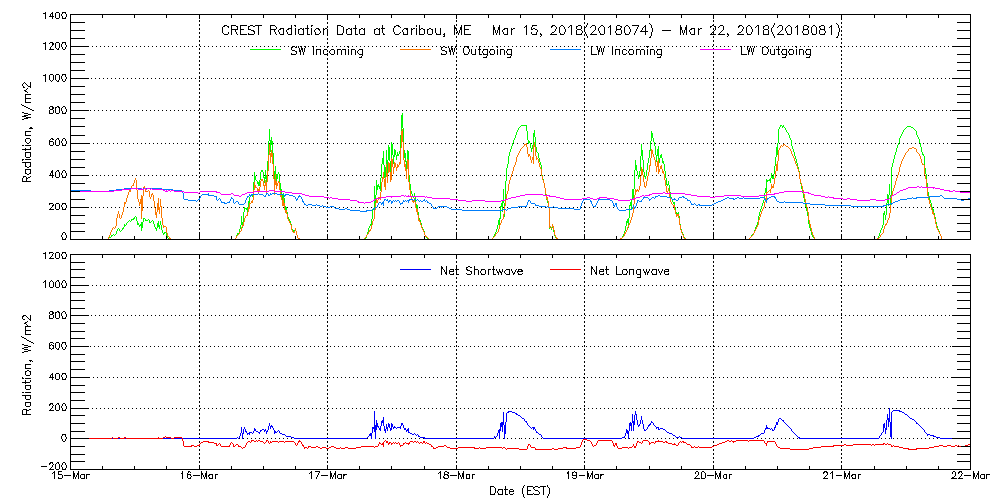Select the 'SW Outgoing' legend label

tap(476, 52)
